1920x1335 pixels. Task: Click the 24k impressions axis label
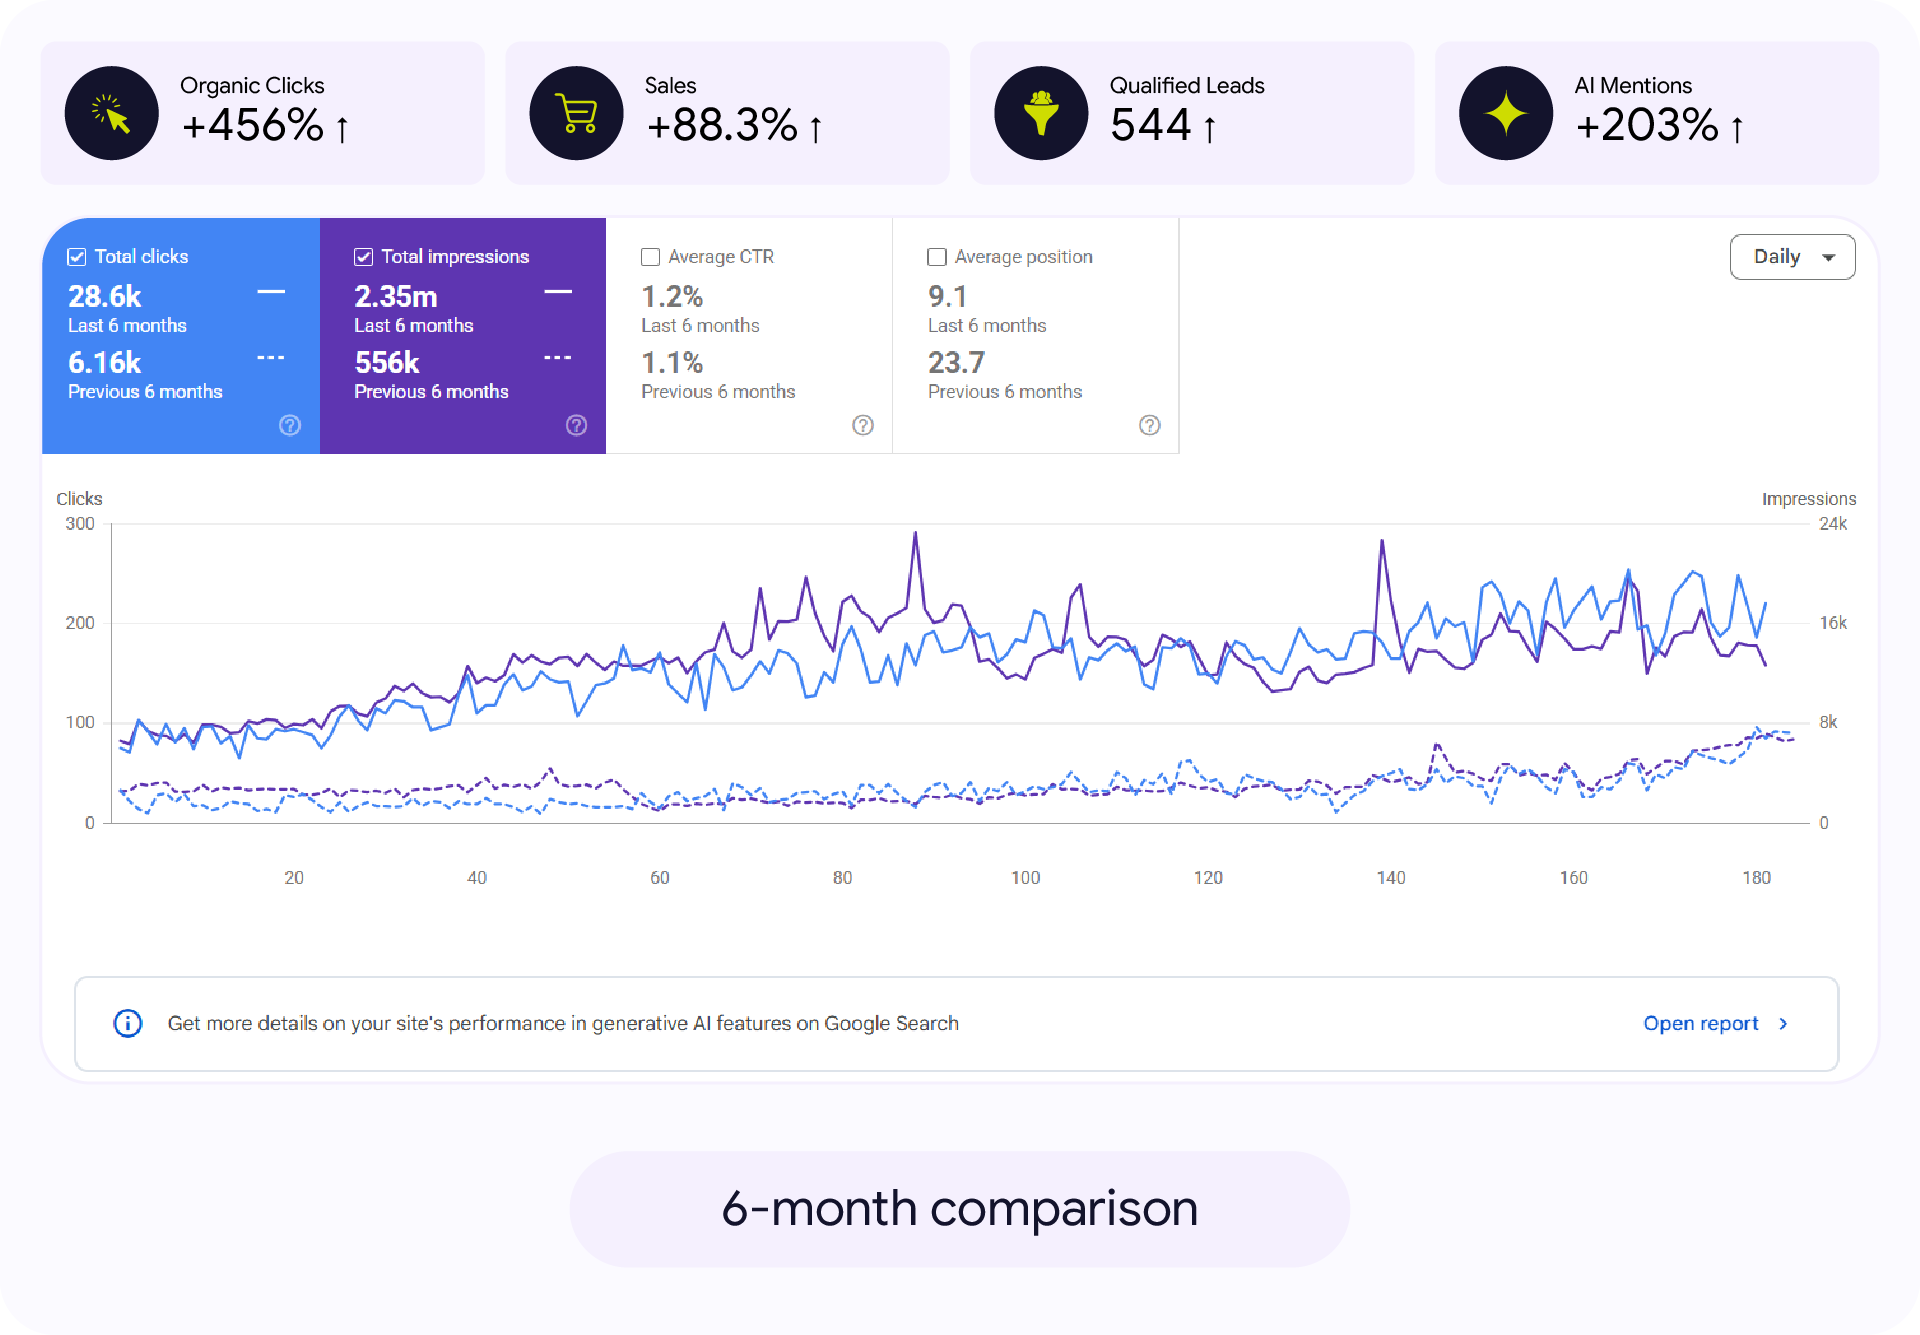(x=1833, y=524)
